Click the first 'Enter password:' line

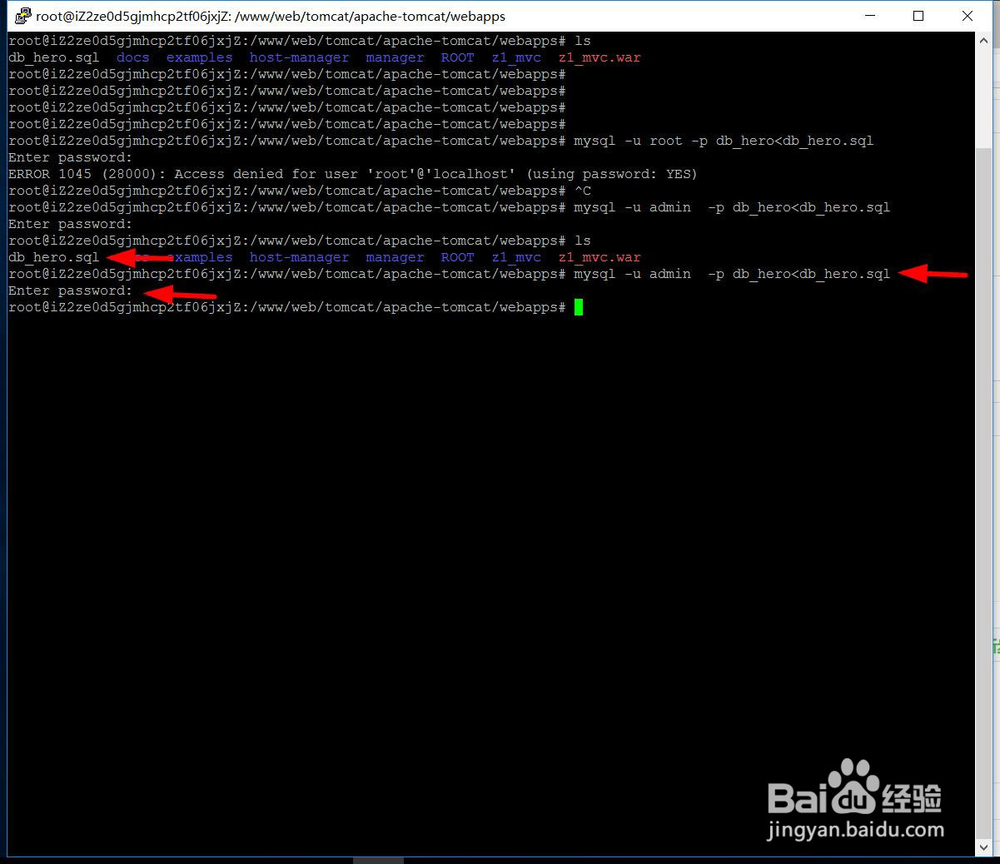point(70,157)
